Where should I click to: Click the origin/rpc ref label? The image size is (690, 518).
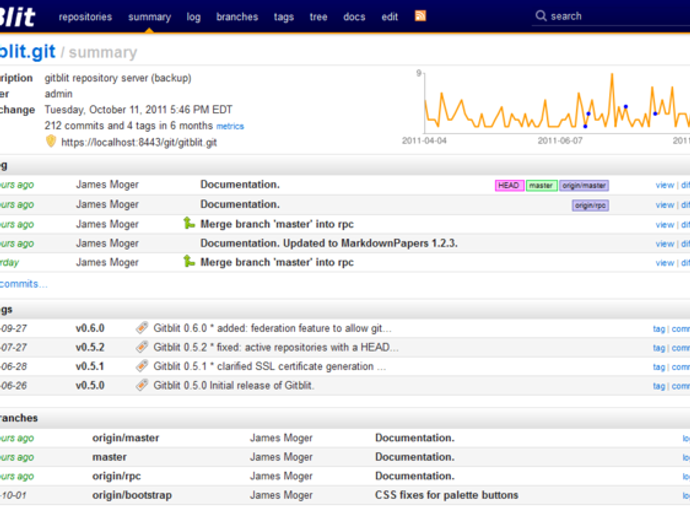click(591, 205)
